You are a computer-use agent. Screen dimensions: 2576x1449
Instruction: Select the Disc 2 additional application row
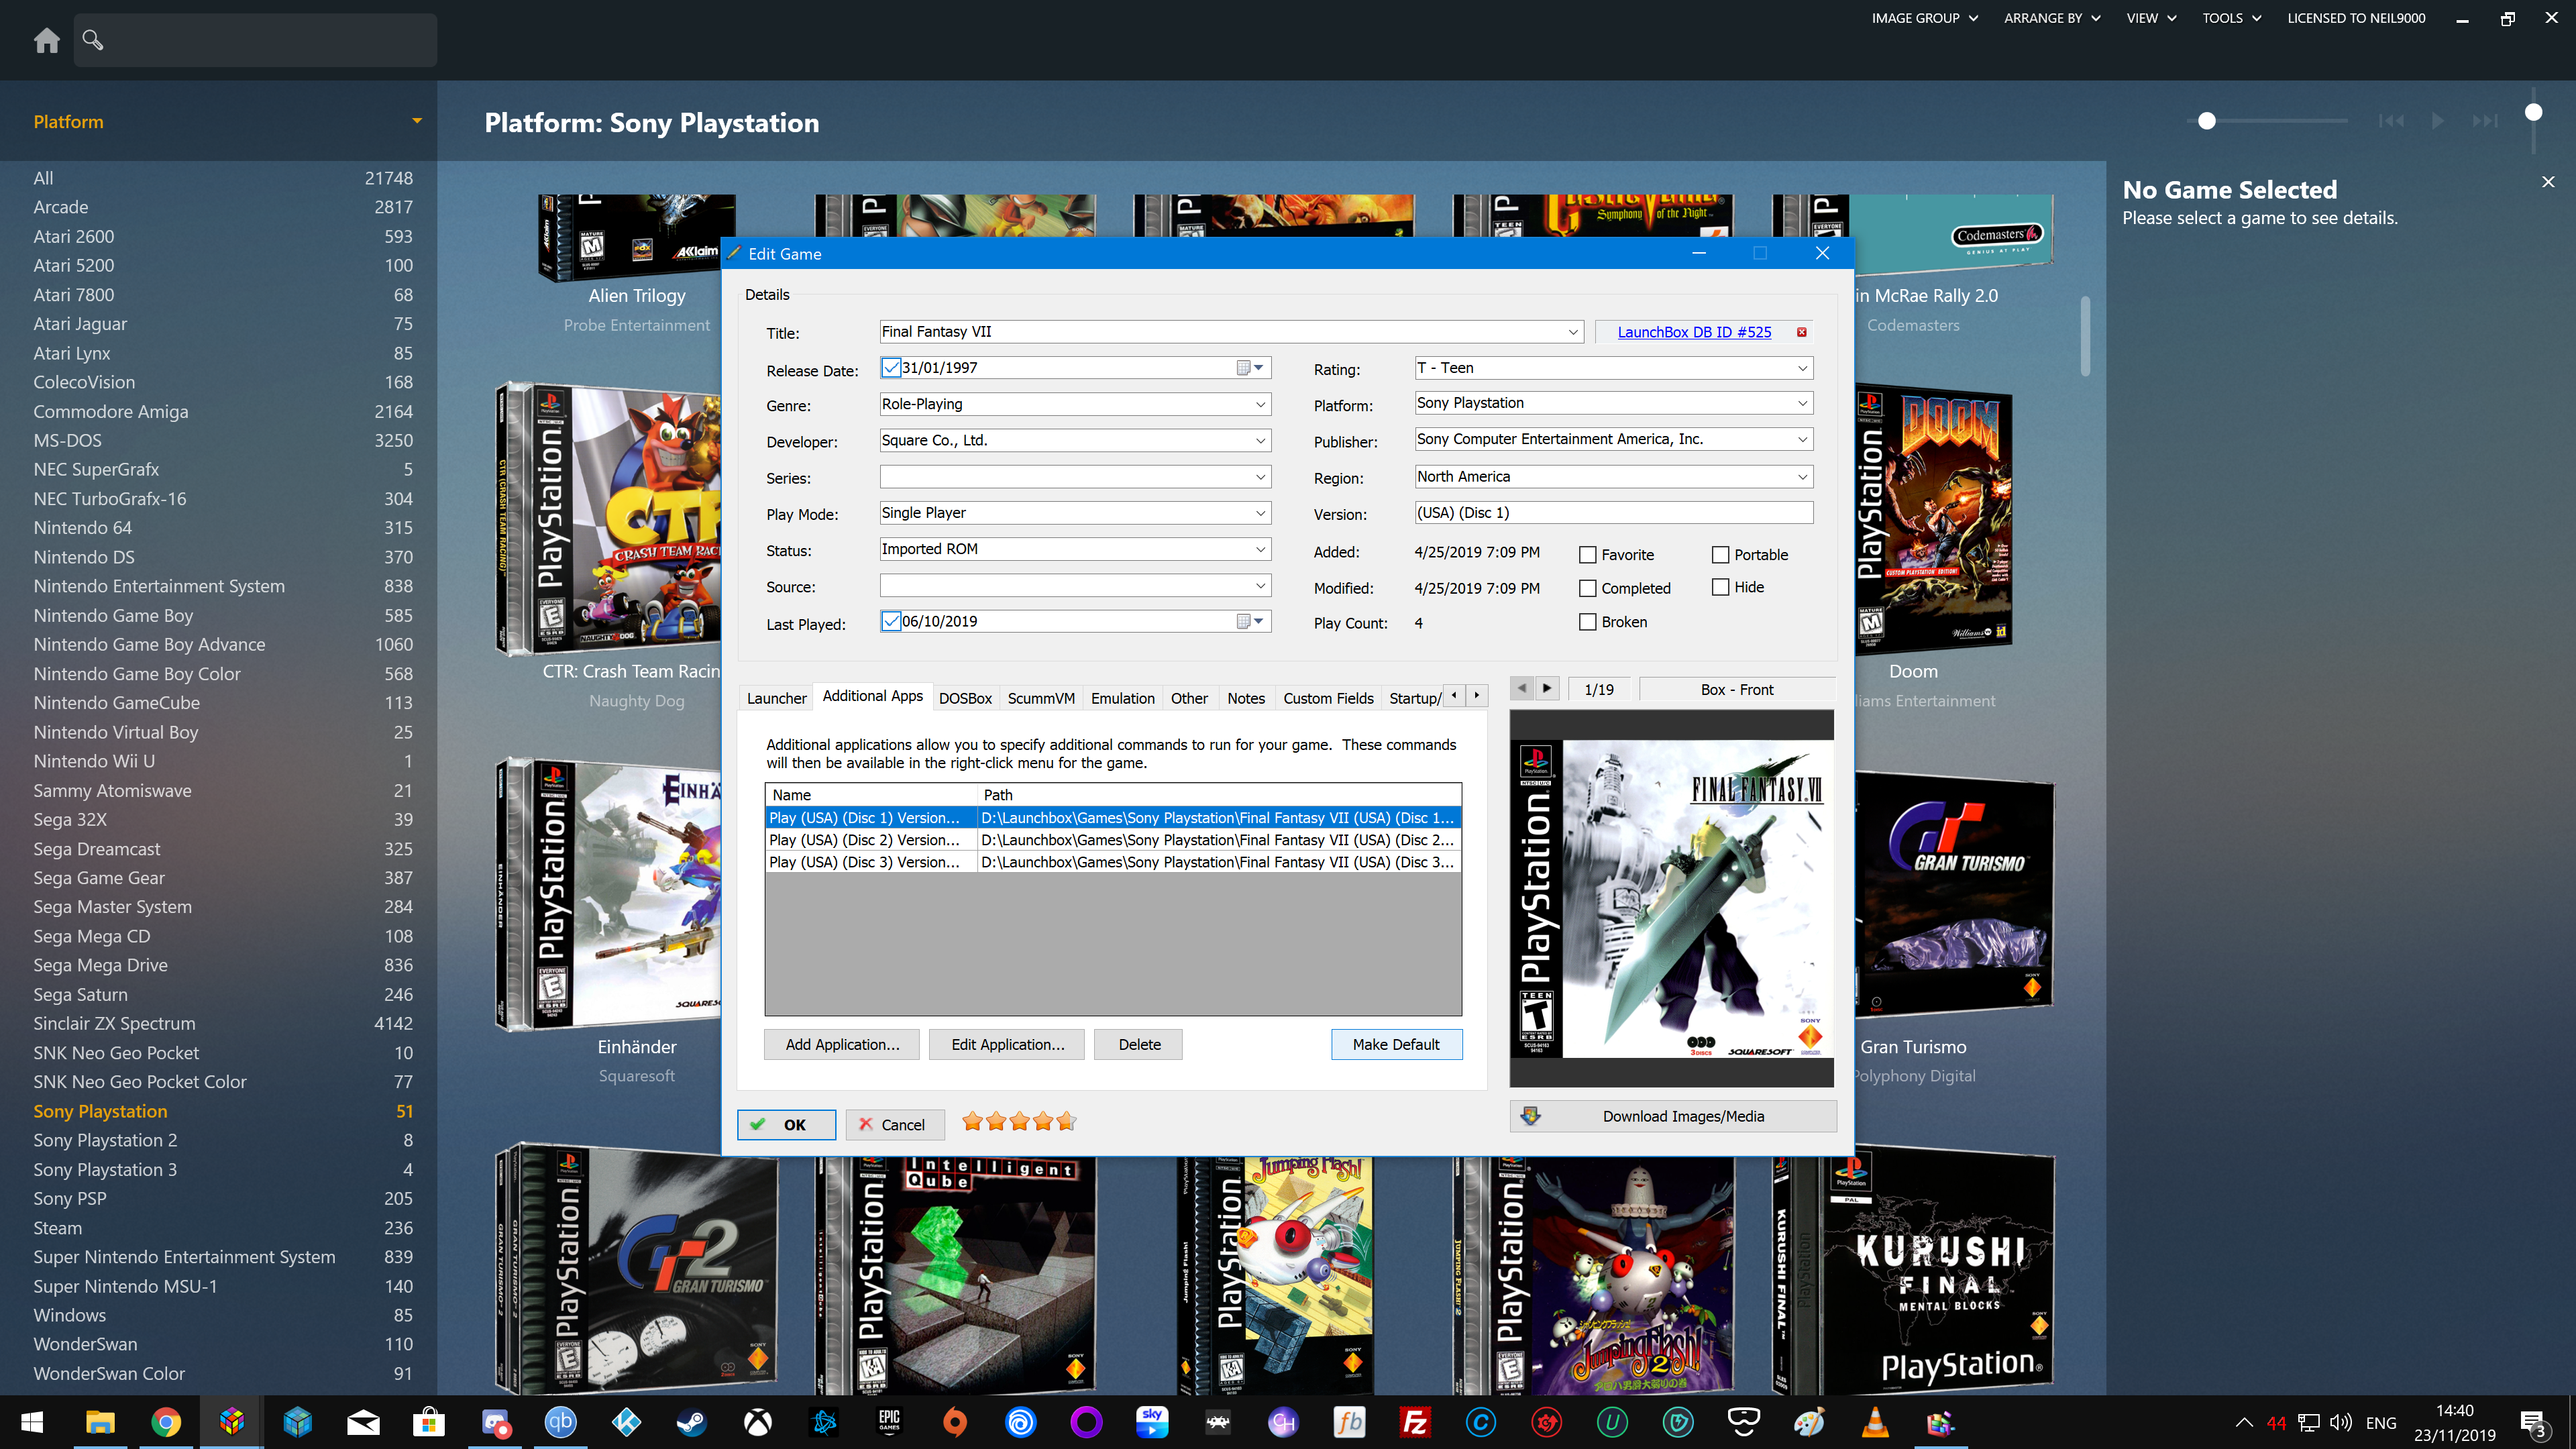(x=1113, y=840)
